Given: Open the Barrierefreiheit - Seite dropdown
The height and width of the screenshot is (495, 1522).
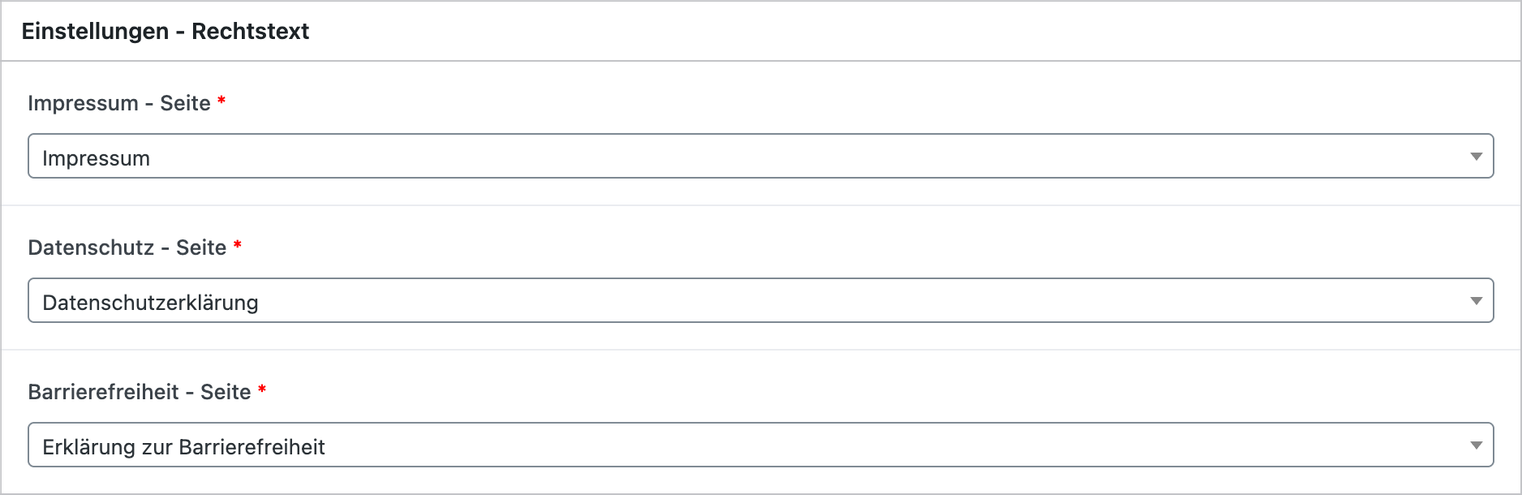Looking at the screenshot, I should (760, 445).
